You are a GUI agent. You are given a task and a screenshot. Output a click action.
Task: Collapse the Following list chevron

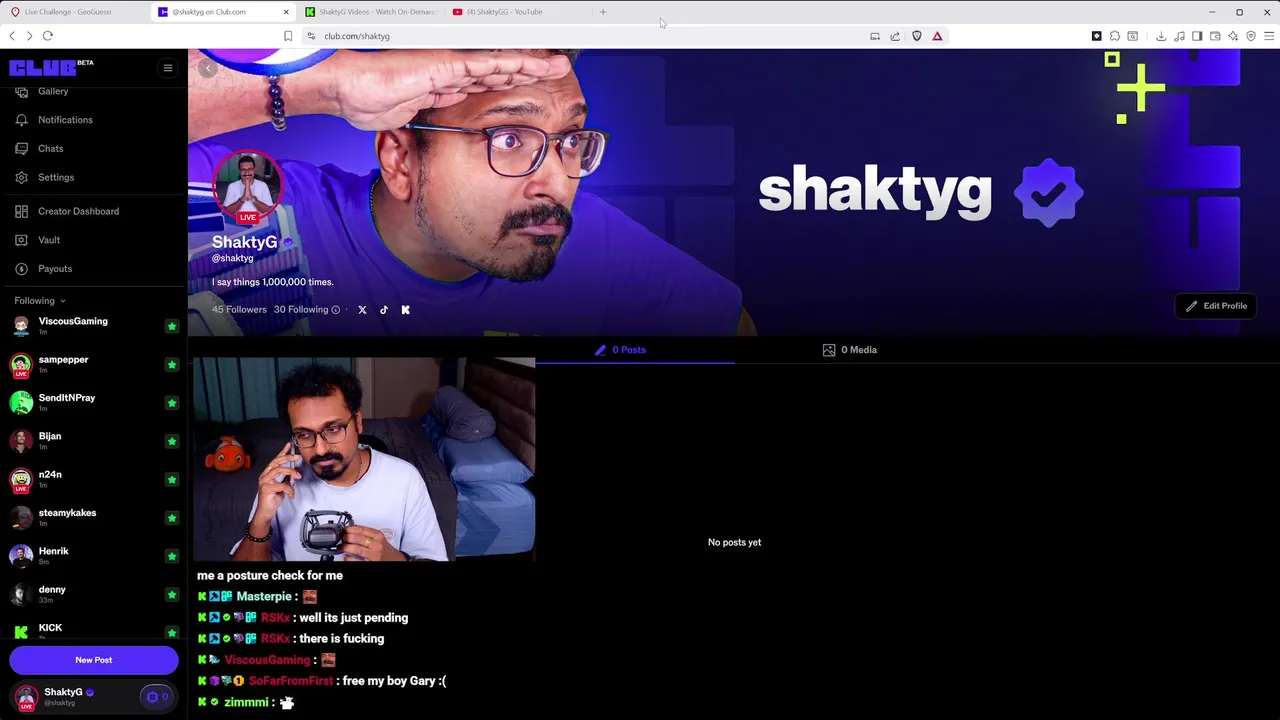pyautogui.click(x=62, y=301)
